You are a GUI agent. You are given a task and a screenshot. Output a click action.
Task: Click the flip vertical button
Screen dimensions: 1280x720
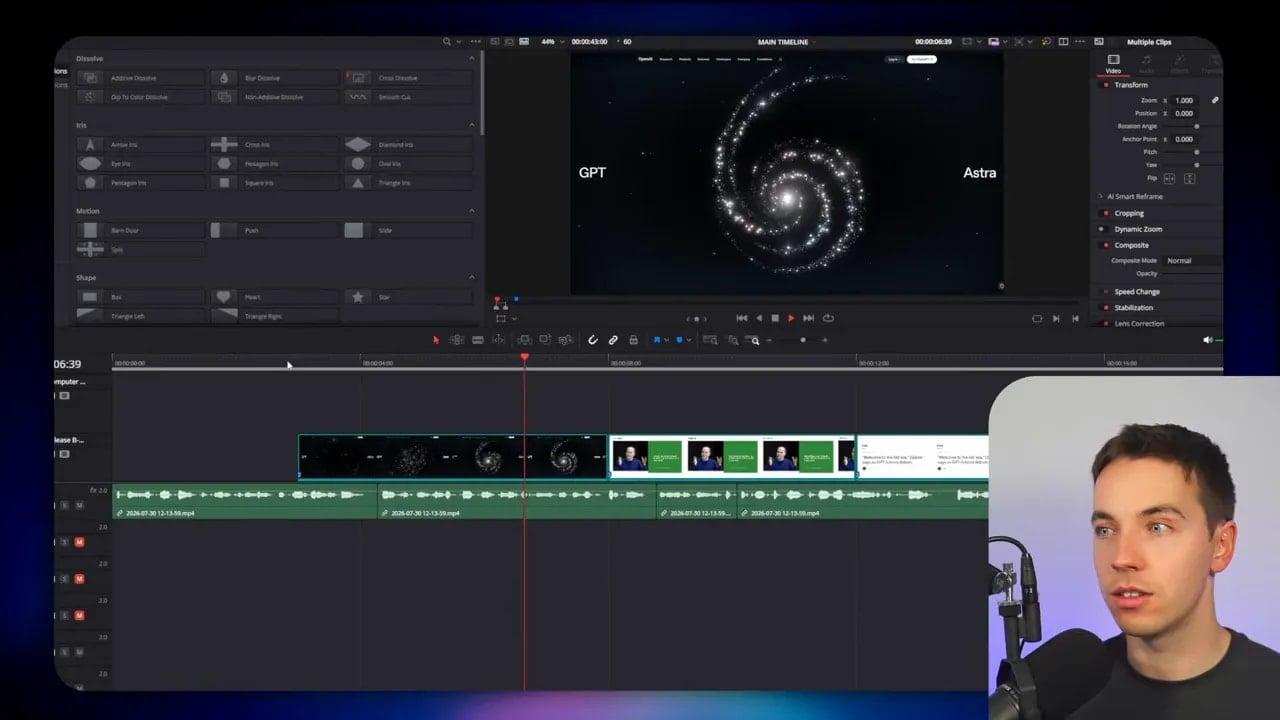click(1190, 178)
